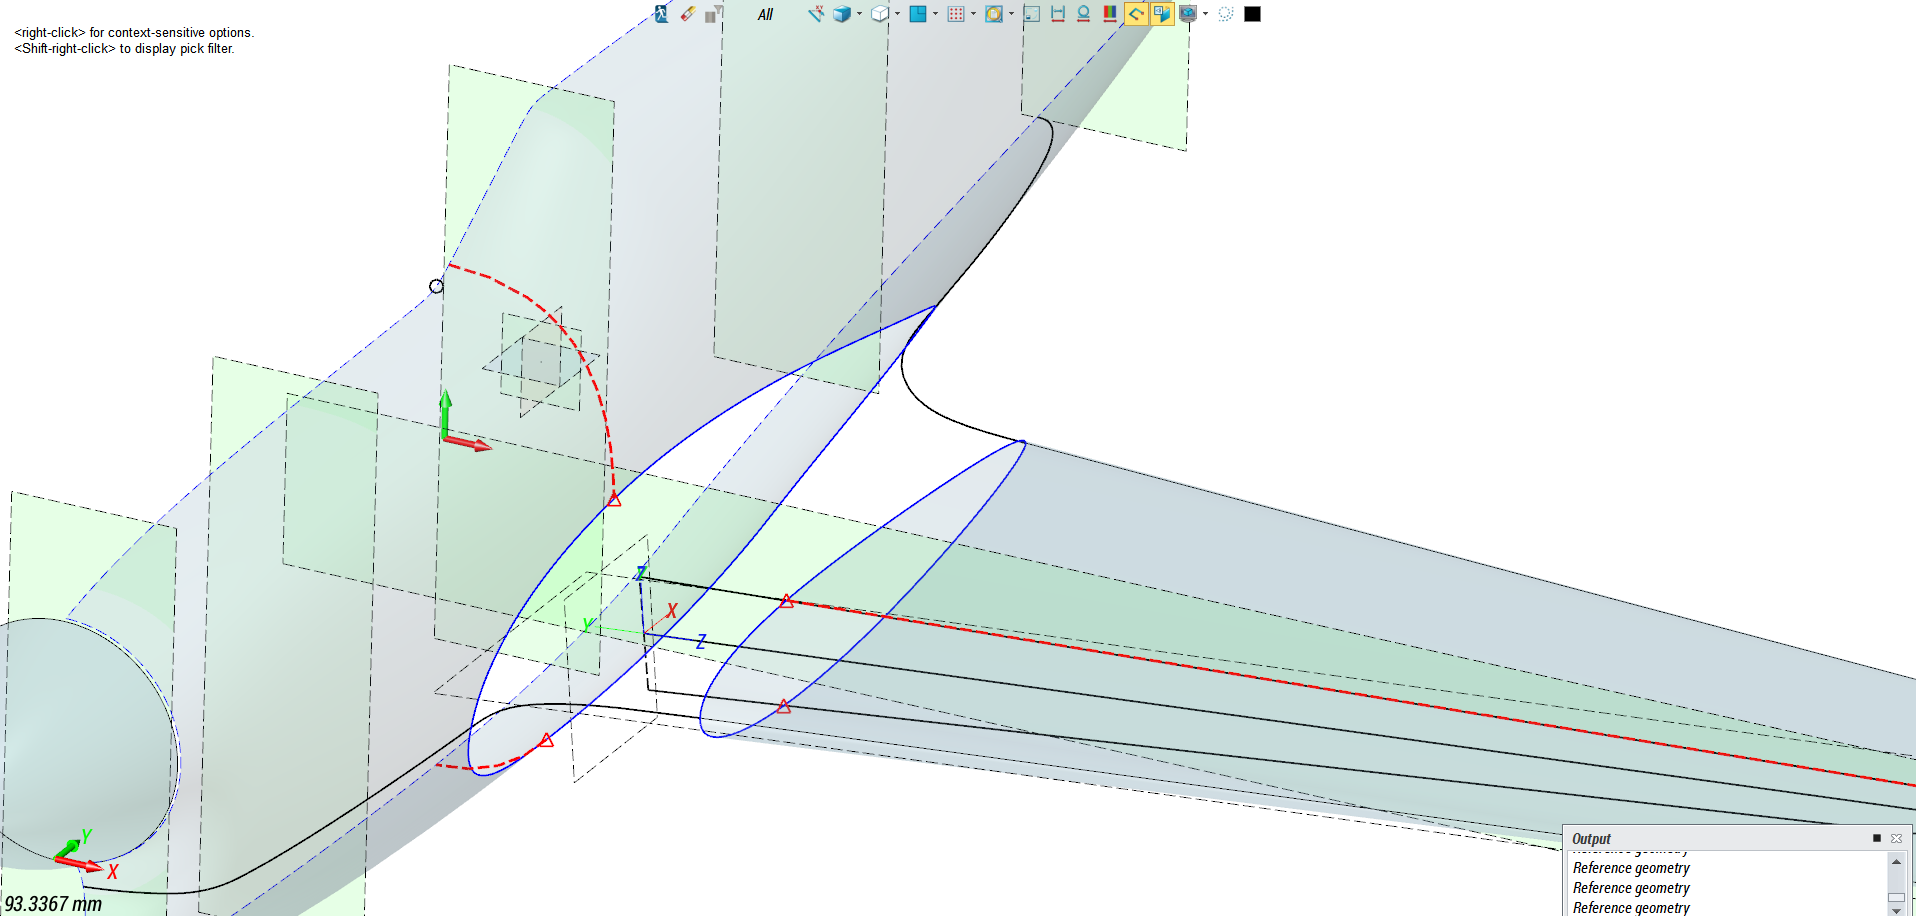This screenshot has height=916, width=1916.
Task: Select the eraser tool icon
Action: (688, 14)
